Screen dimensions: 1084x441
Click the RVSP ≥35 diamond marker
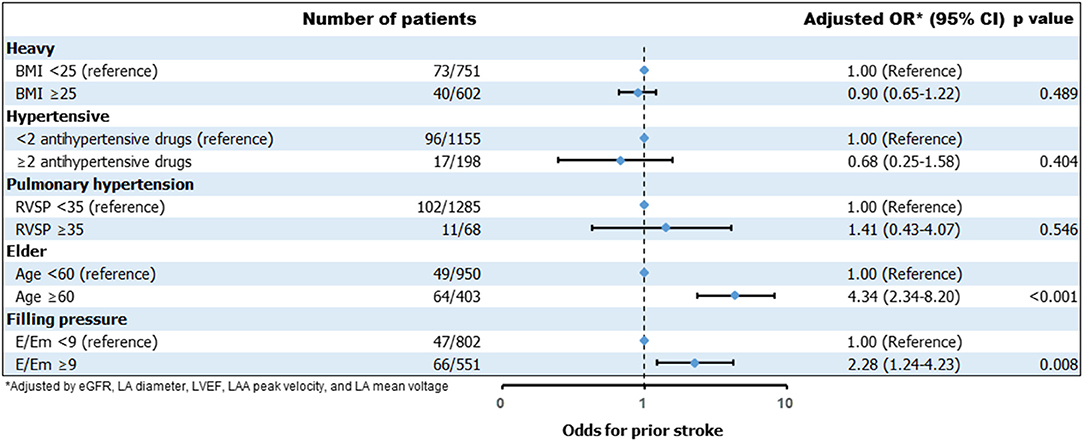click(x=666, y=228)
